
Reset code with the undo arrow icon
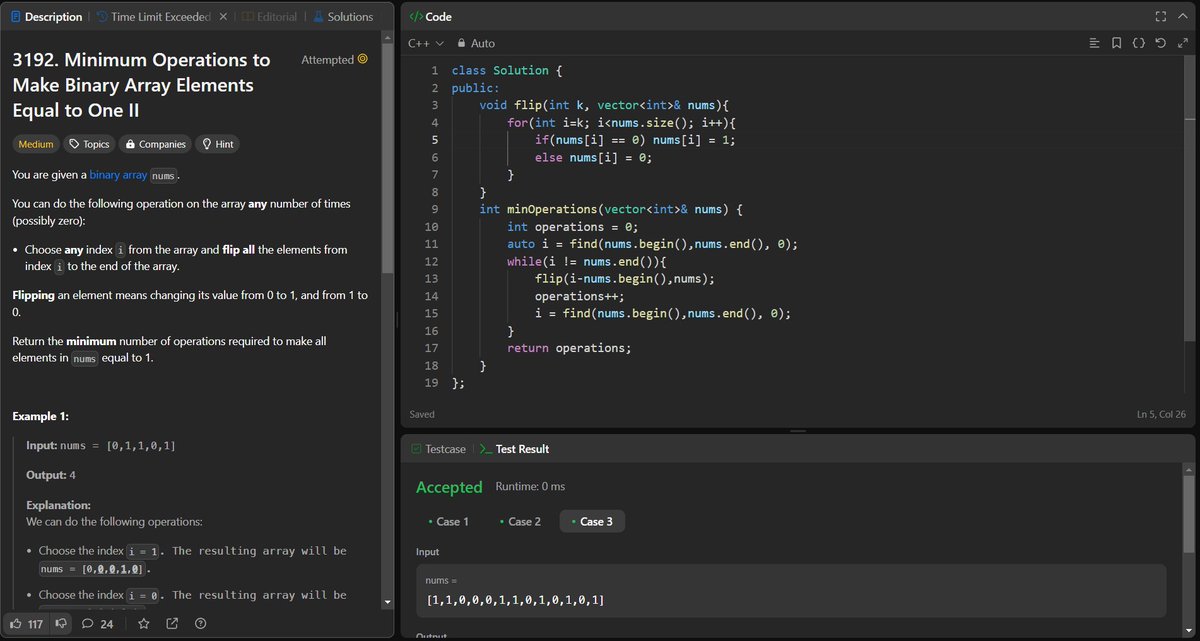(1160, 44)
